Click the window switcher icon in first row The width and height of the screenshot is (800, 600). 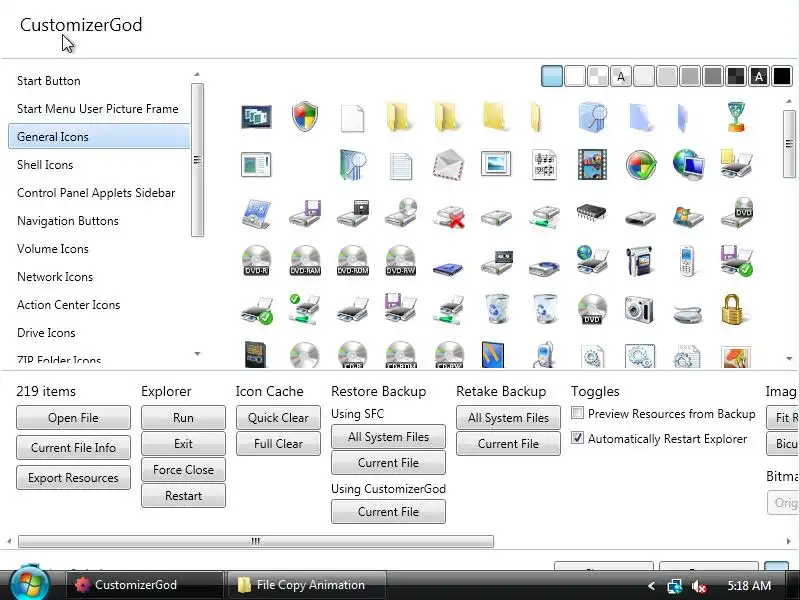pos(256,117)
